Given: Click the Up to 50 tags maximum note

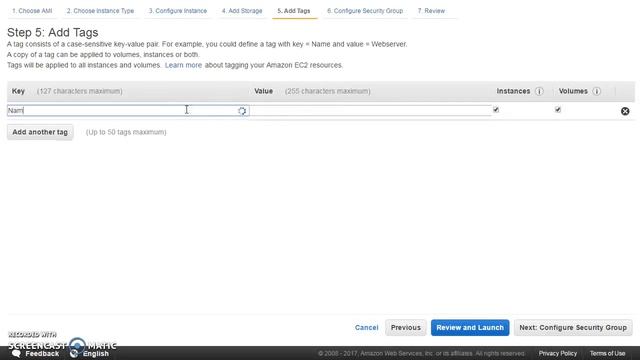Looking at the screenshot, I should (126, 132).
